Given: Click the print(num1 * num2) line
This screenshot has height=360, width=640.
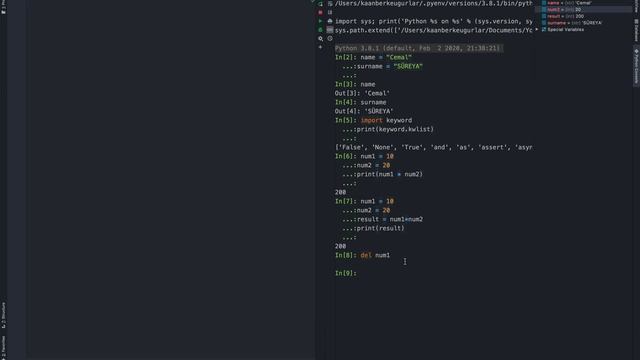Looking at the screenshot, I should (x=382, y=174).
